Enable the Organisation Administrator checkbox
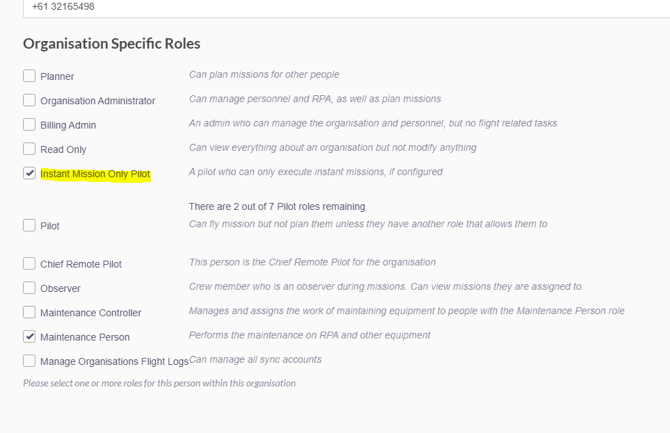Screen dimensions: 670x433 pyautogui.click(x=30, y=100)
